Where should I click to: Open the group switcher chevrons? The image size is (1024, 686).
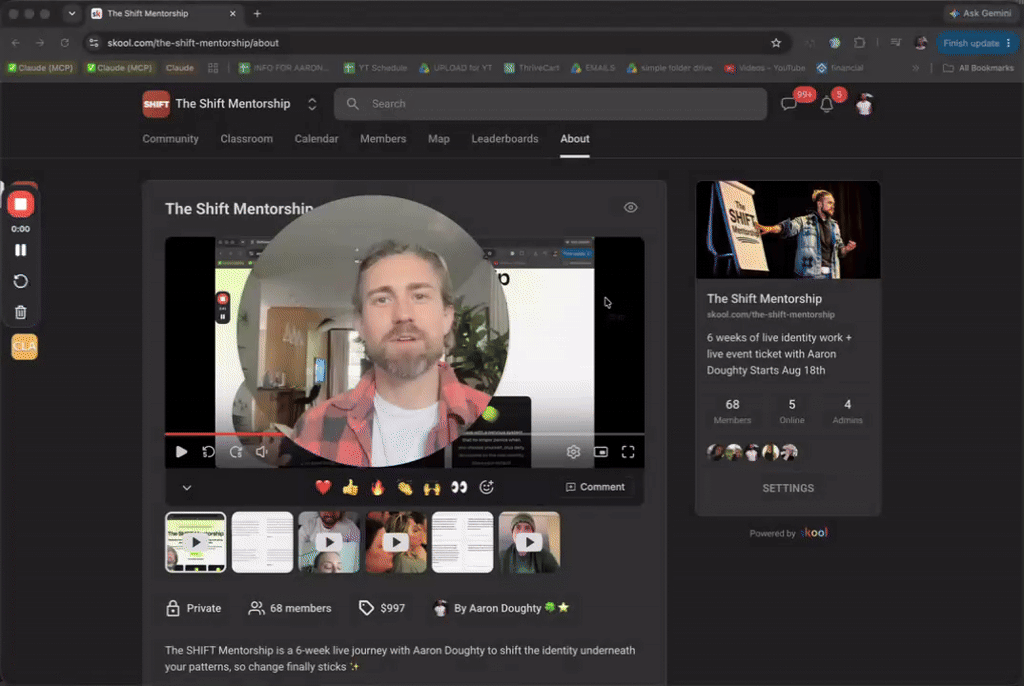[x=312, y=104]
